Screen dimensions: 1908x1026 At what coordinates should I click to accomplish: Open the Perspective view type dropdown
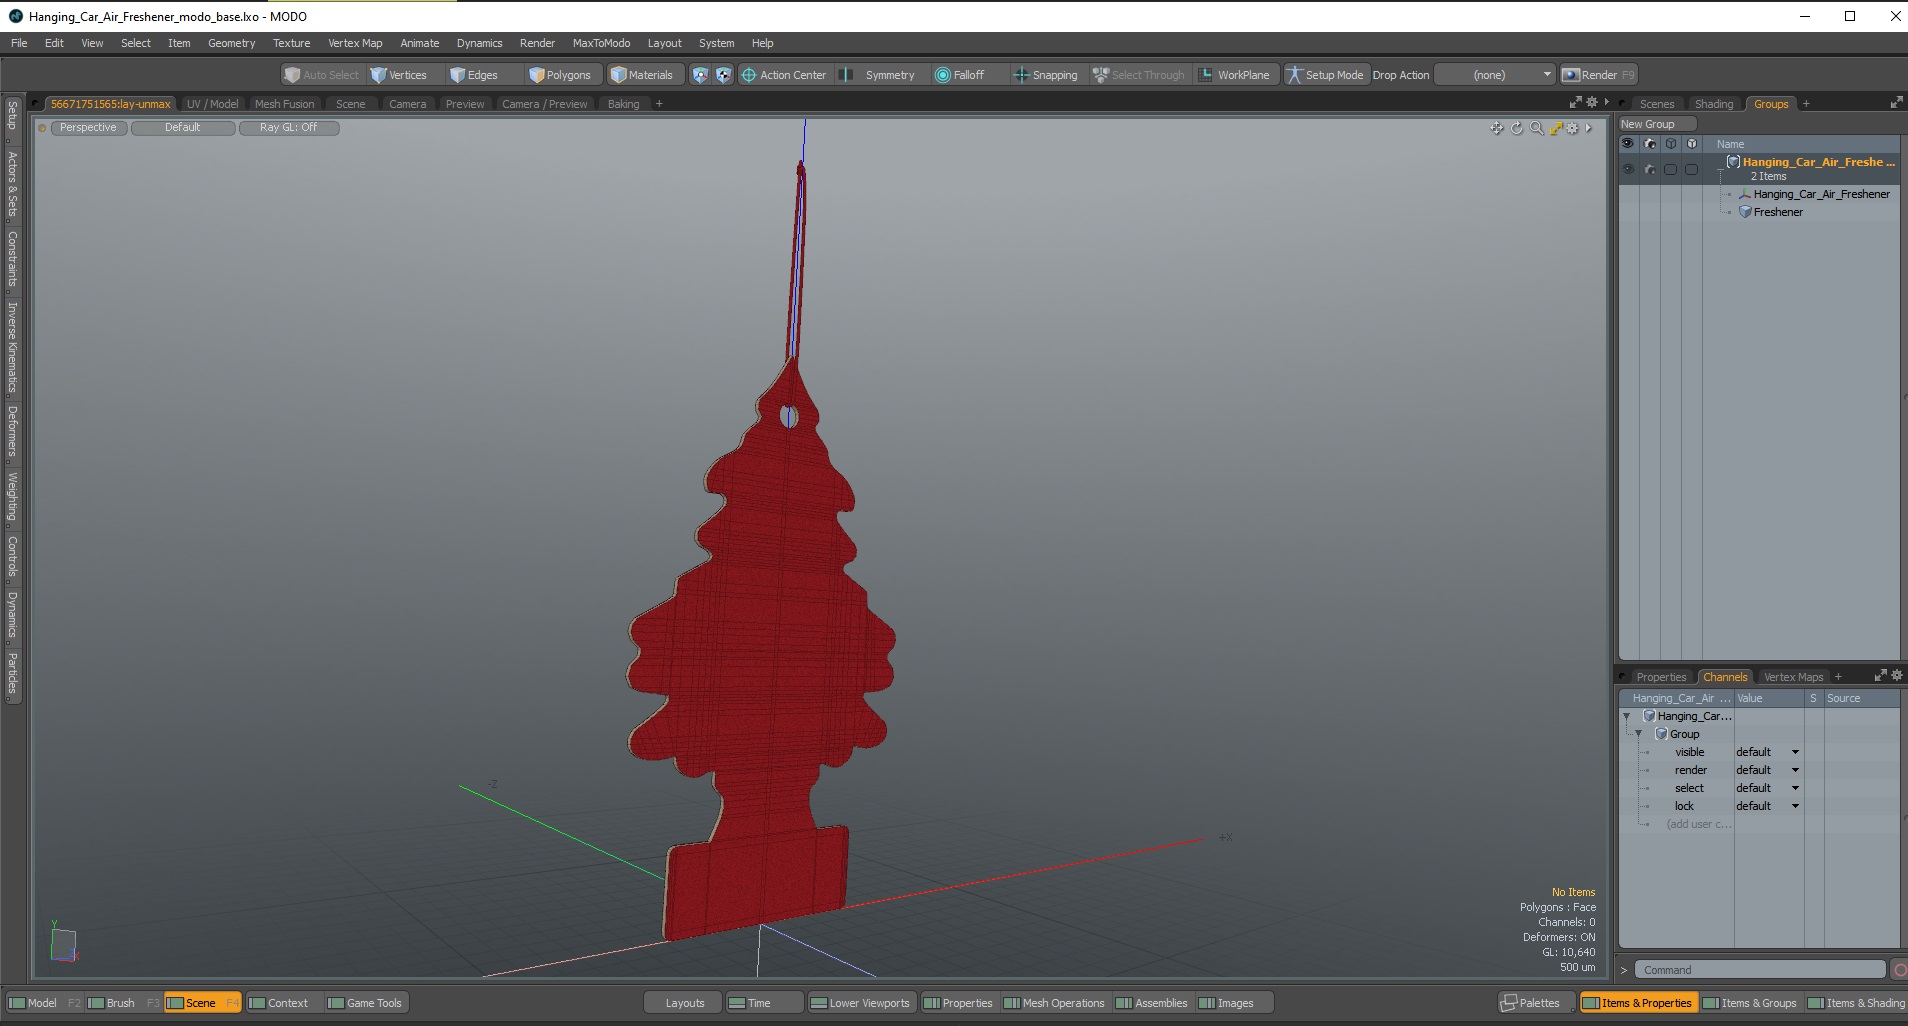click(x=88, y=128)
